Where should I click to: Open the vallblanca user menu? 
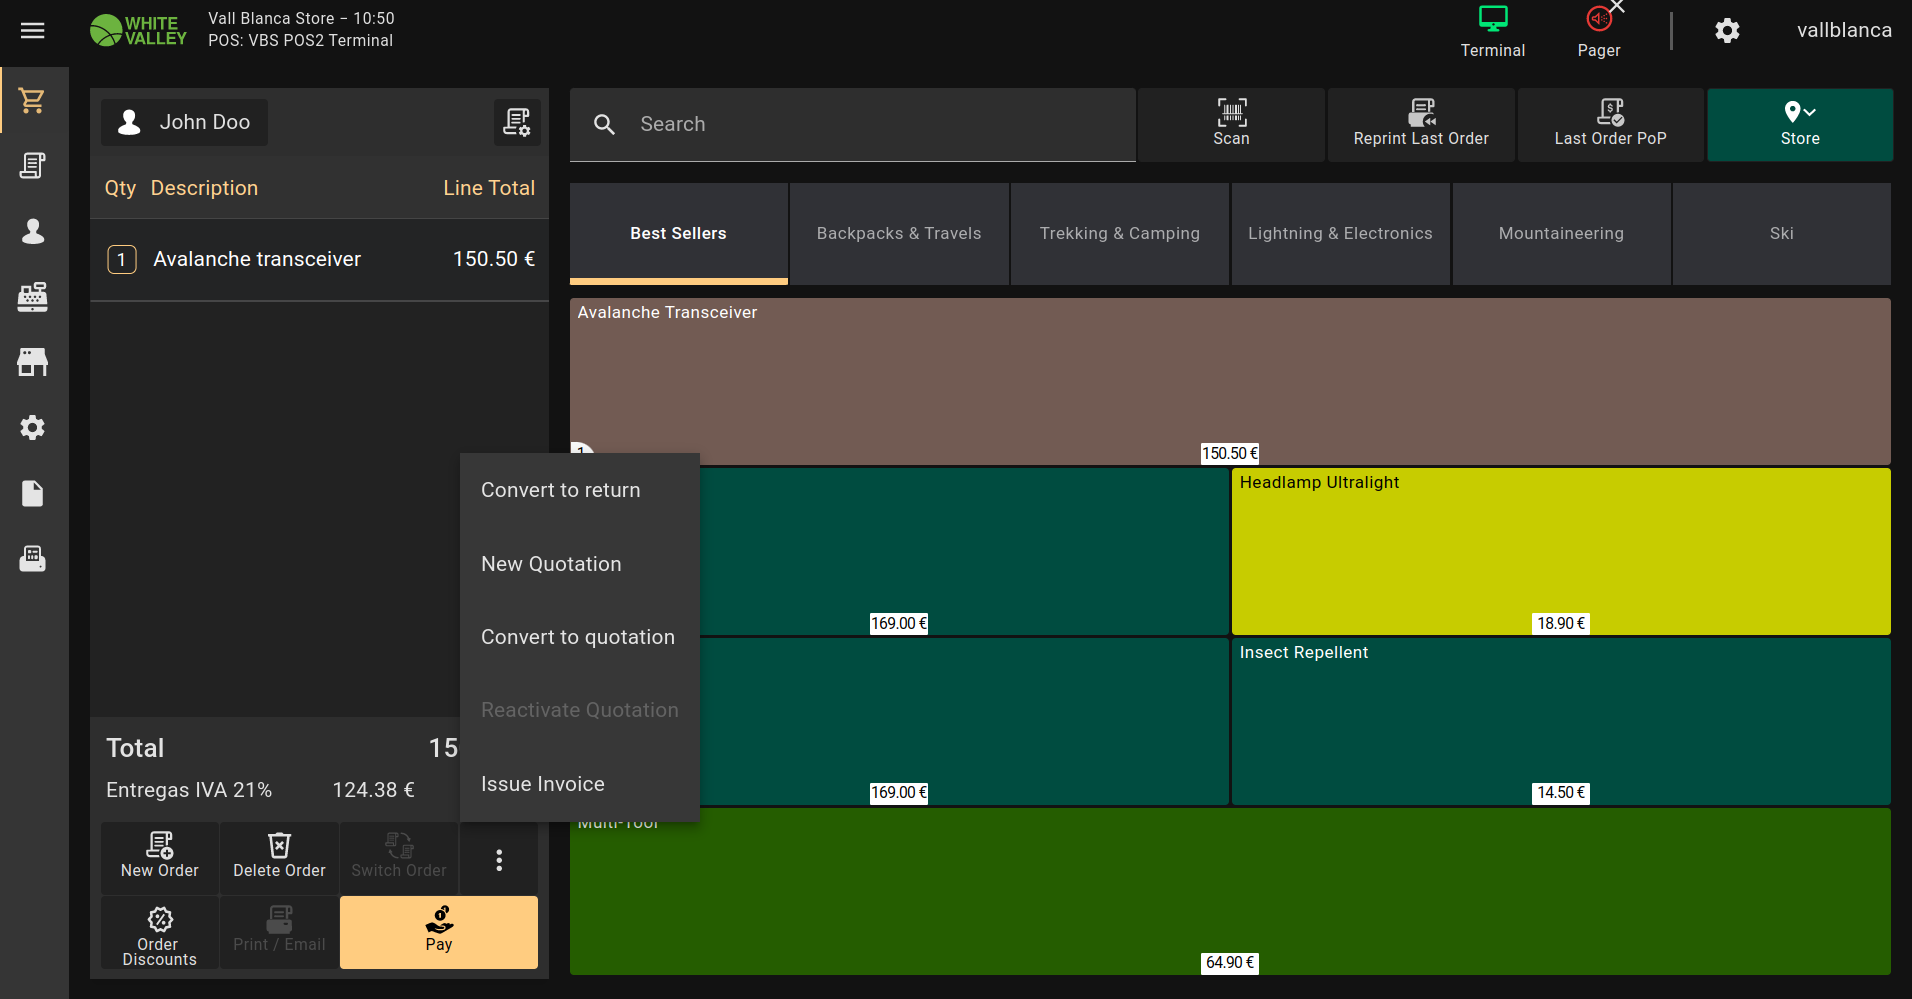click(1843, 31)
